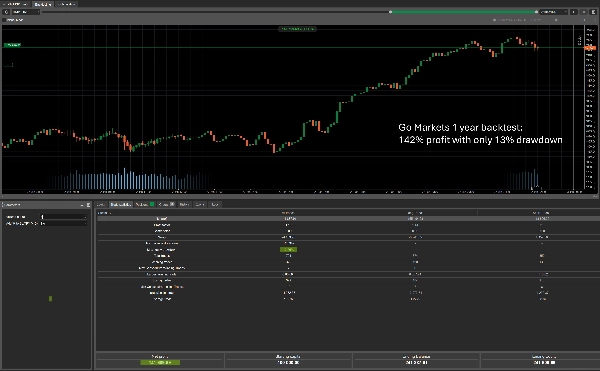Select the Trade statistics tab
The height and width of the screenshot is (371, 600).
[121, 205]
